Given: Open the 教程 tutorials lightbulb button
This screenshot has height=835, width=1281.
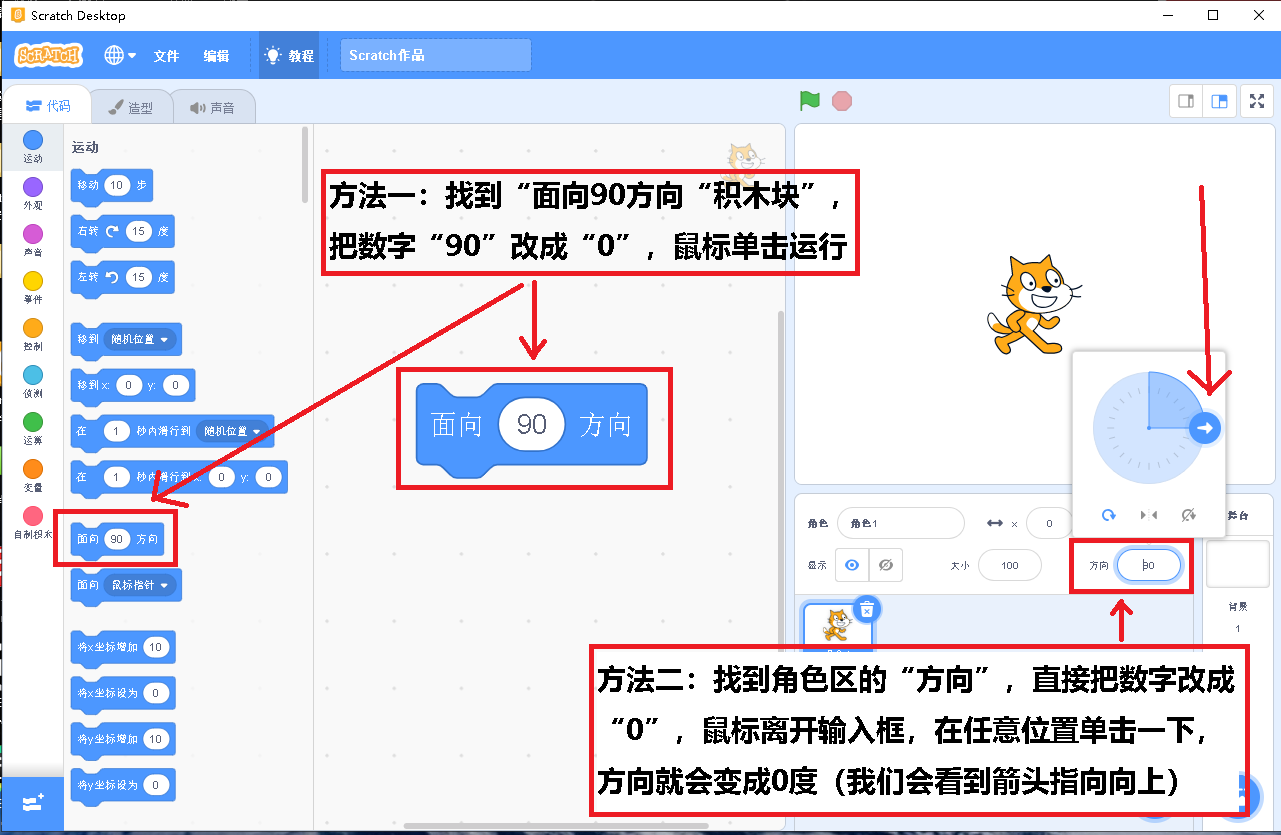Looking at the screenshot, I should click(x=288, y=56).
